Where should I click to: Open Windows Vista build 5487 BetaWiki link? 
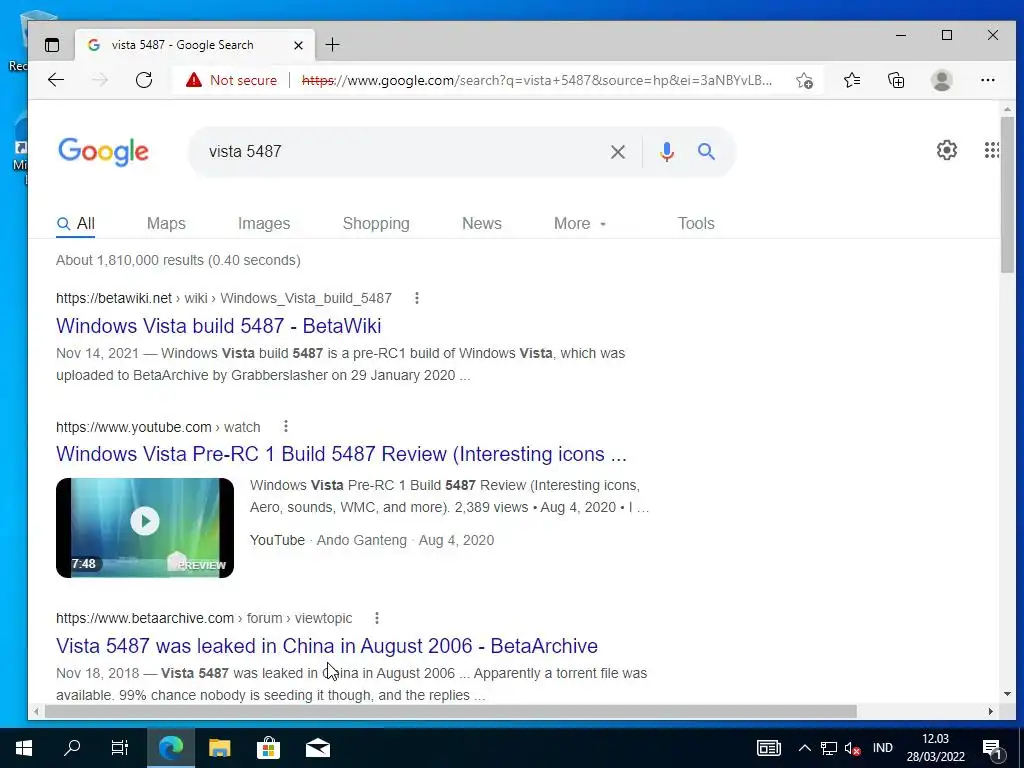219,326
